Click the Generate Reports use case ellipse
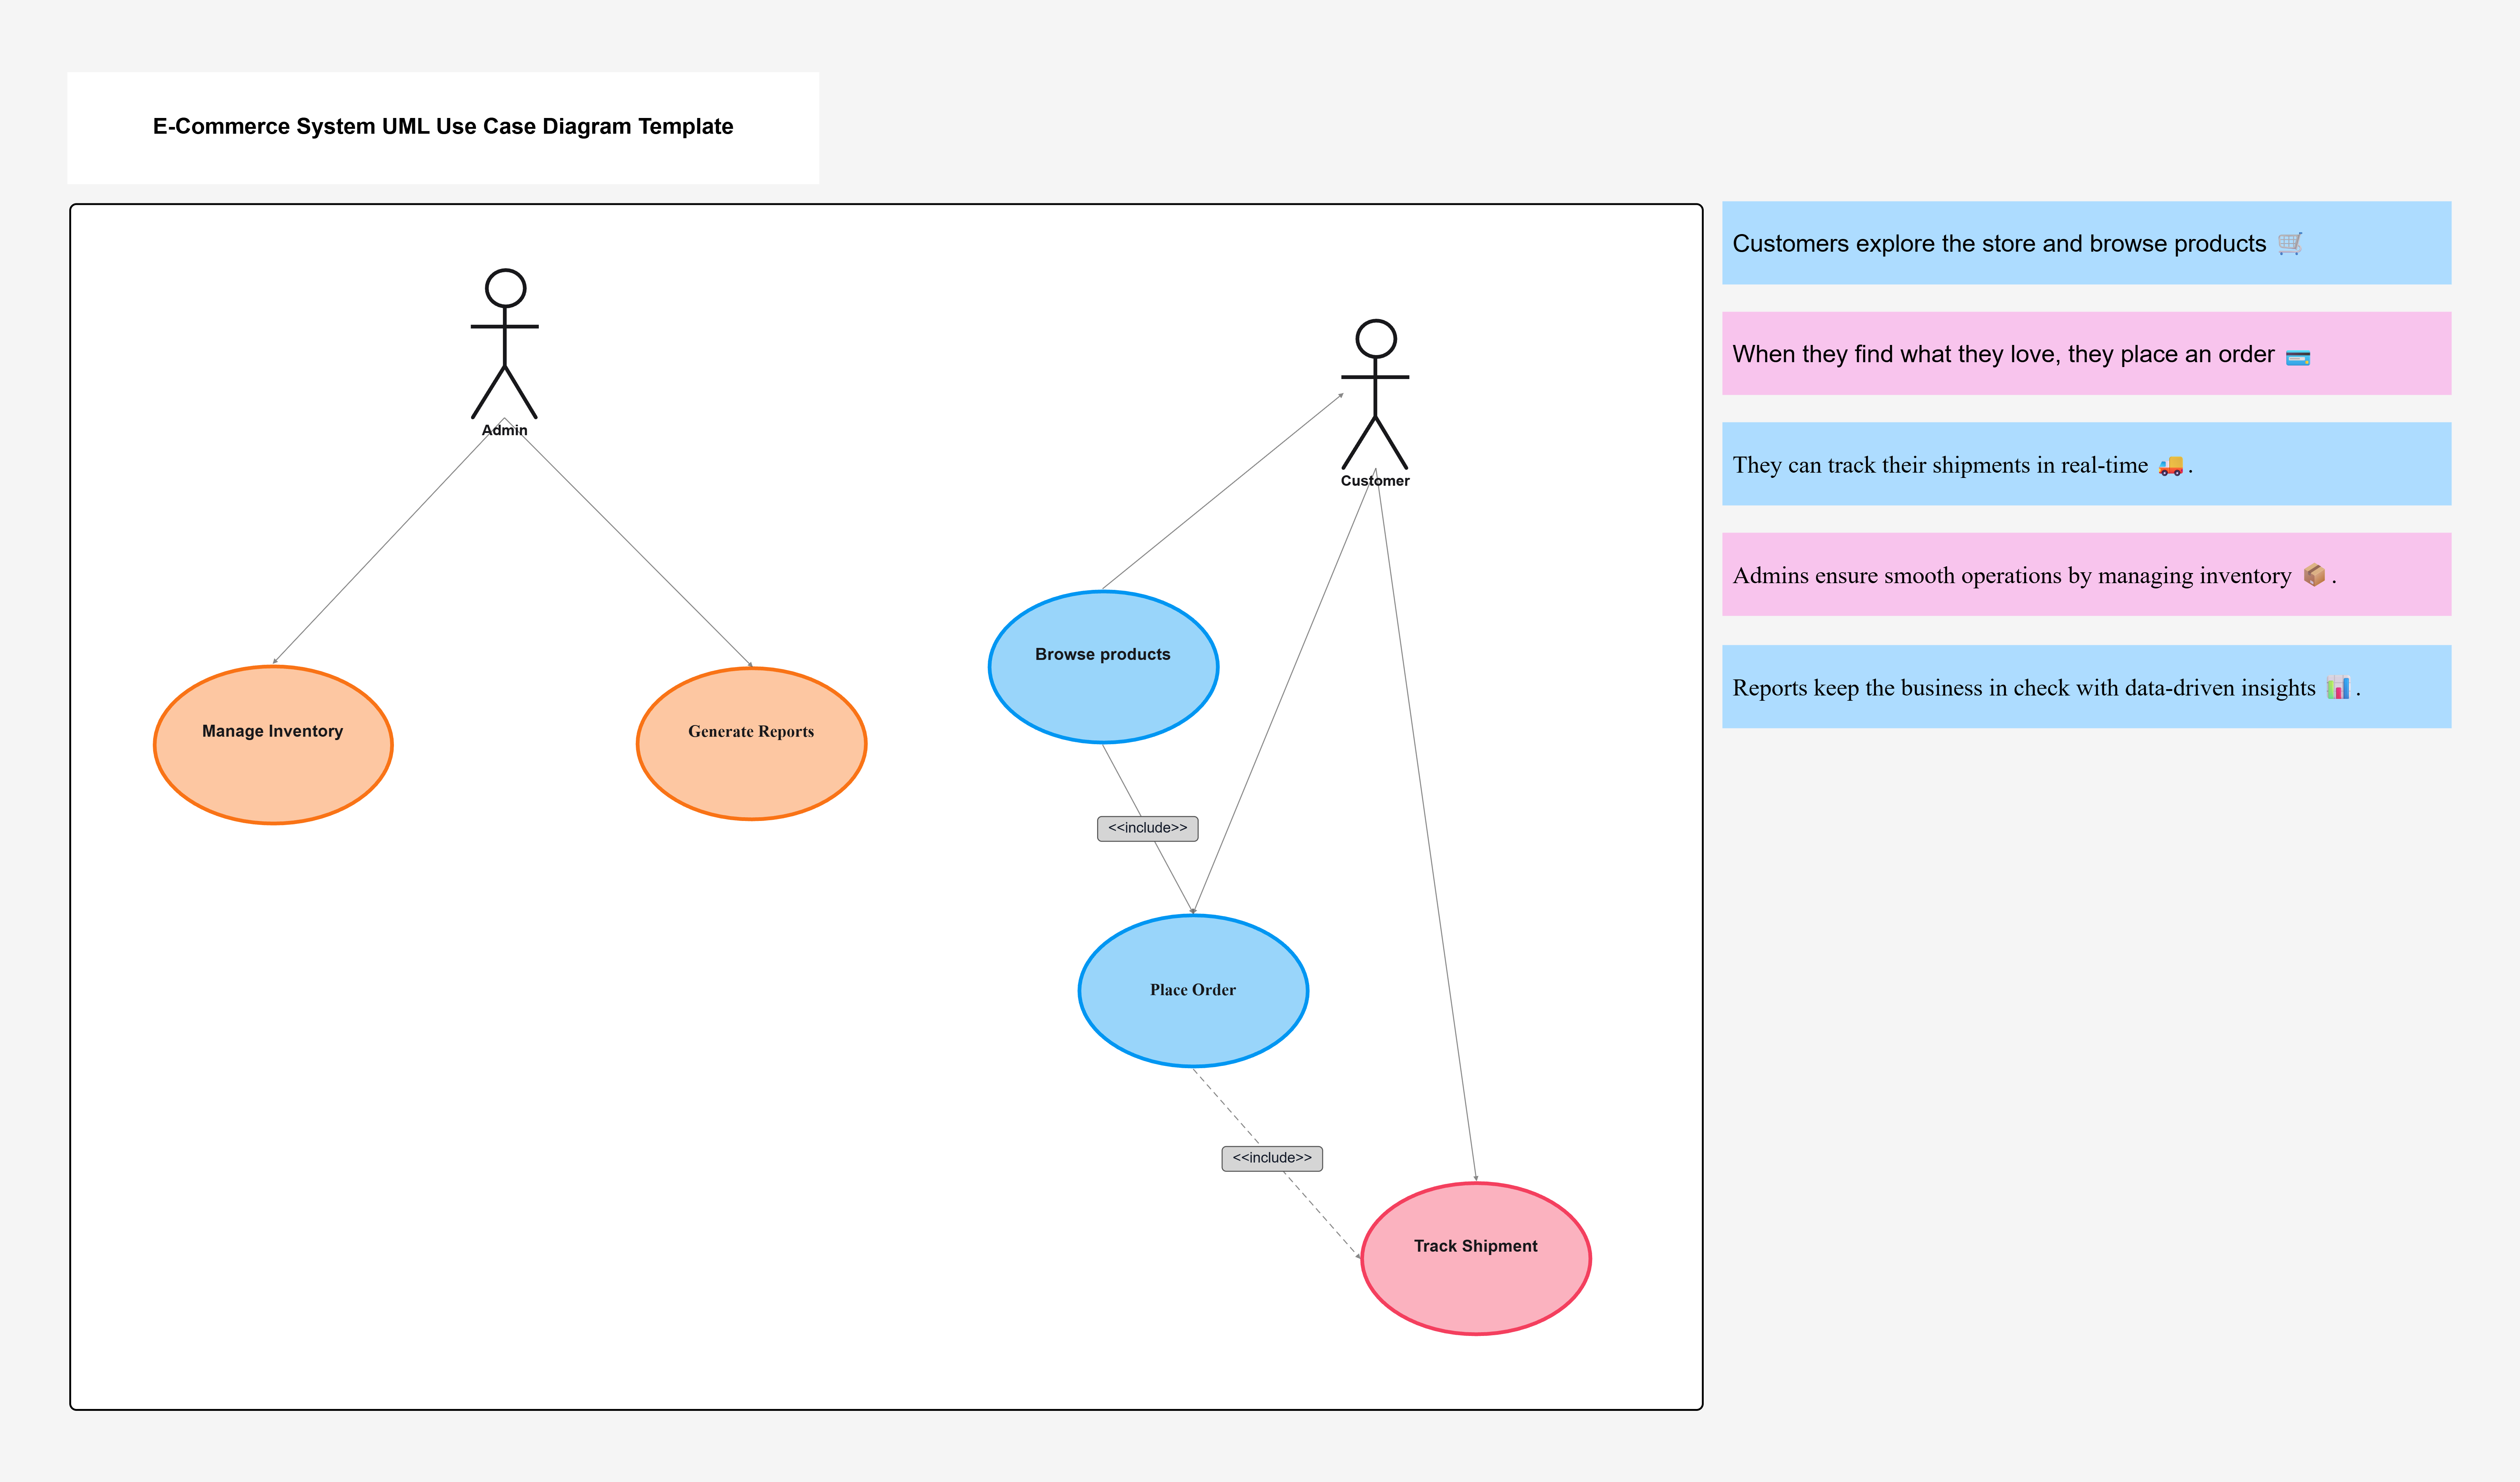Screen dimensions: 2520x1482 tap(751, 744)
